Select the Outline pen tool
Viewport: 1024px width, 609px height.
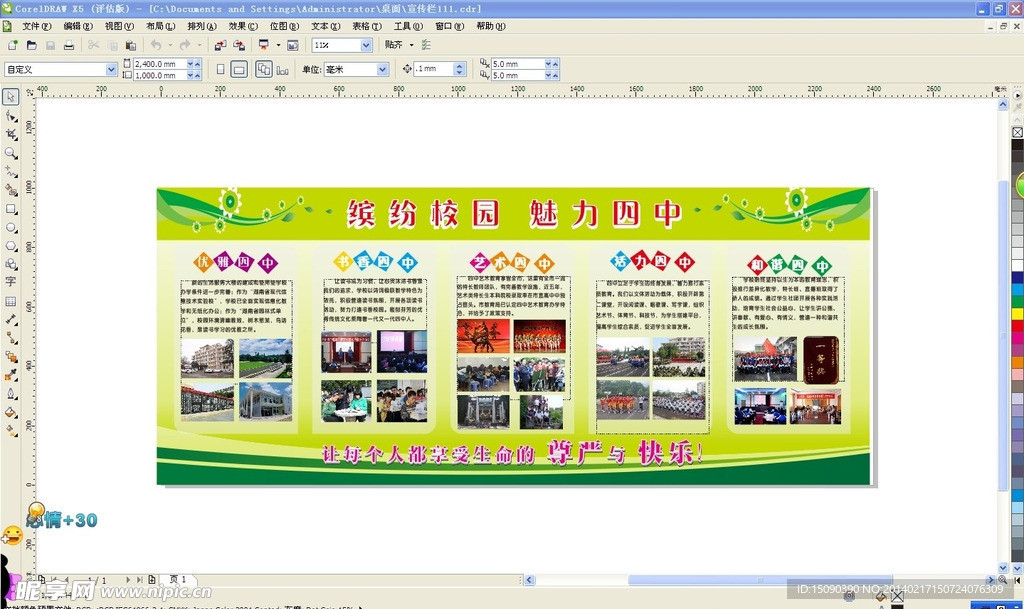point(10,394)
